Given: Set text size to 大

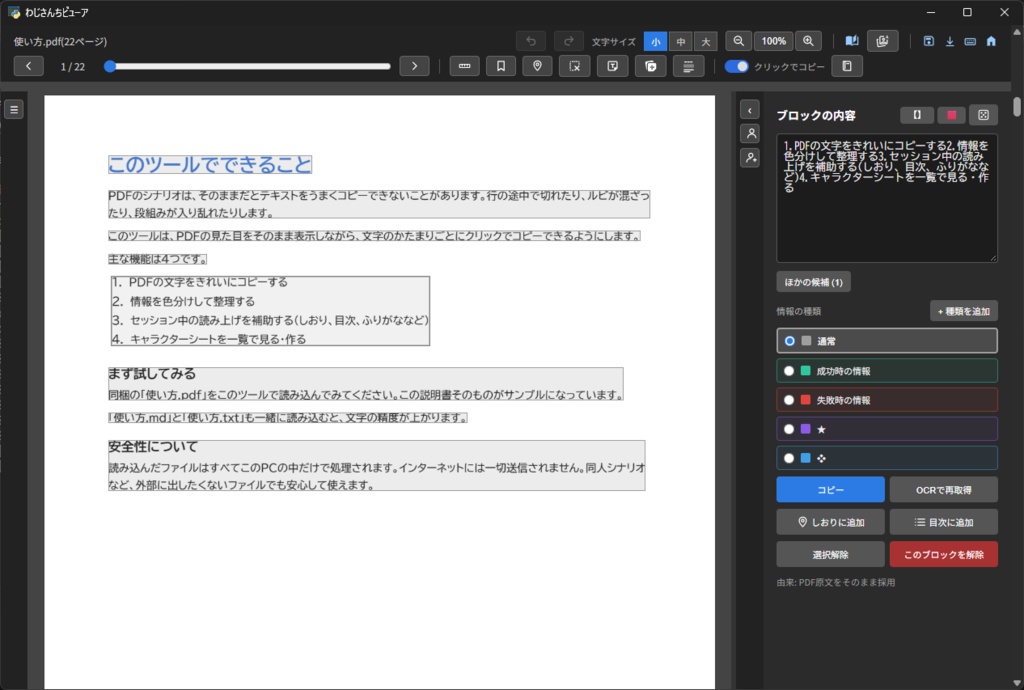Looking at the screenshot, I should click(706, 41).
